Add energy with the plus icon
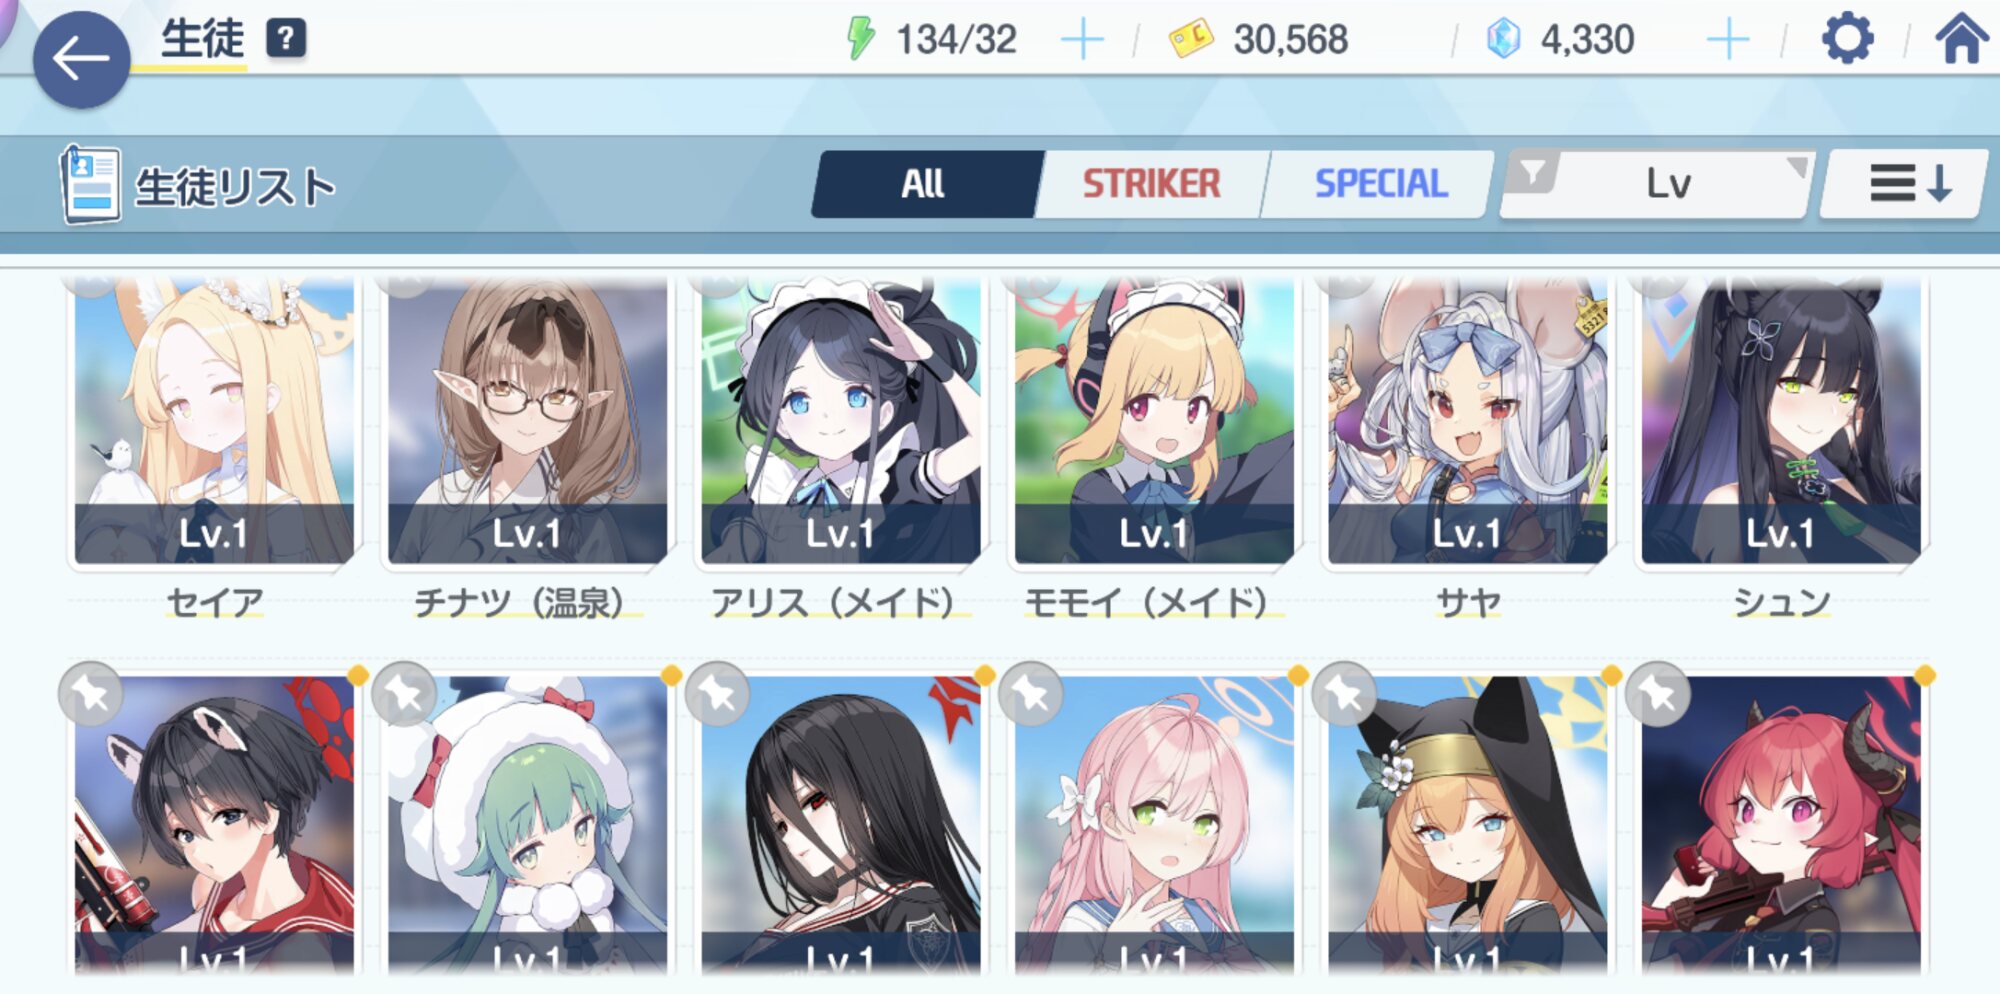Viewport: 2000px width, 994px height. click(x=1082, y=40)
